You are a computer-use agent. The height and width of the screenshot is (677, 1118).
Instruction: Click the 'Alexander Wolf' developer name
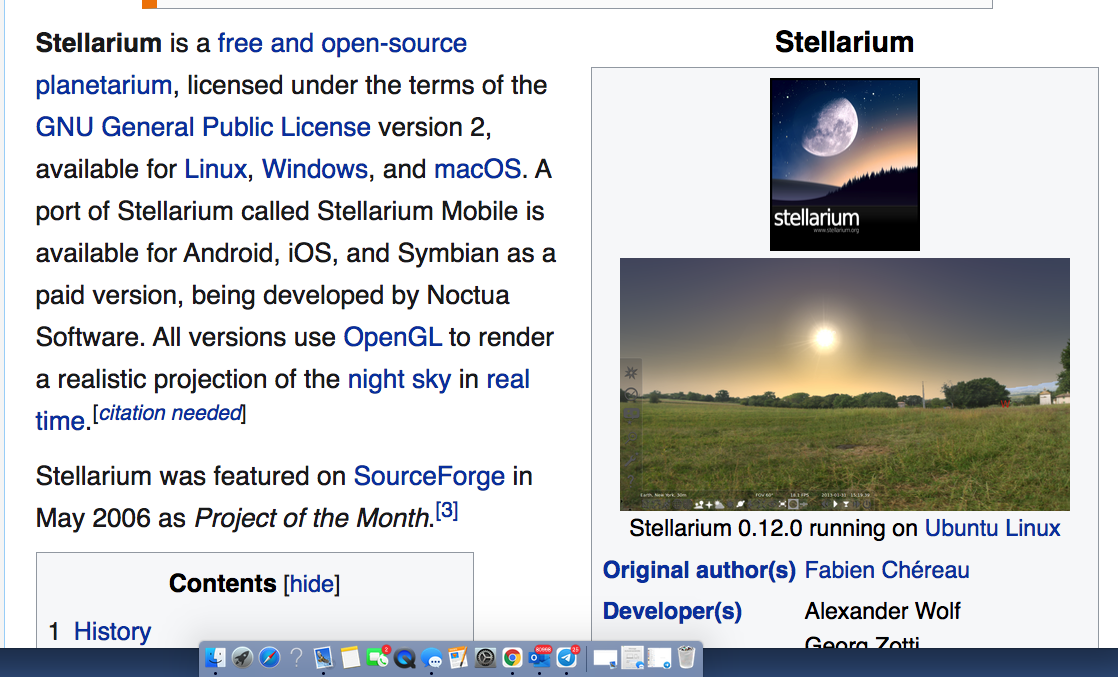(x=882, y=611)
